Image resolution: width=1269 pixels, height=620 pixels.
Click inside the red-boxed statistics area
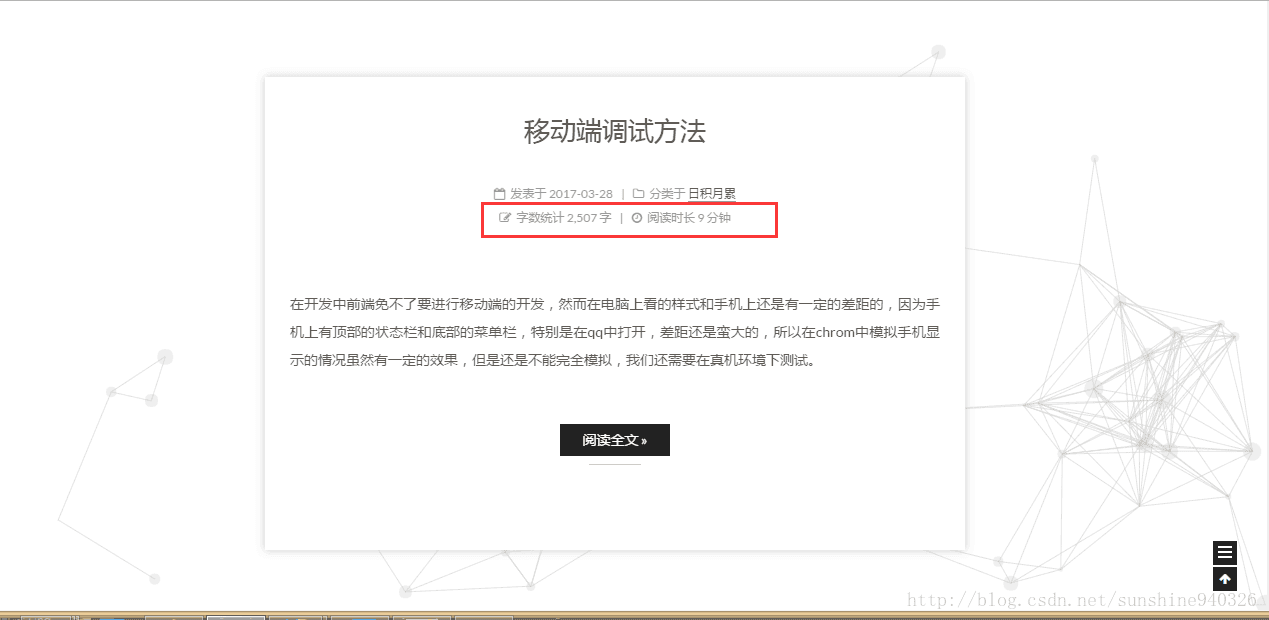[x=629, y=219]
